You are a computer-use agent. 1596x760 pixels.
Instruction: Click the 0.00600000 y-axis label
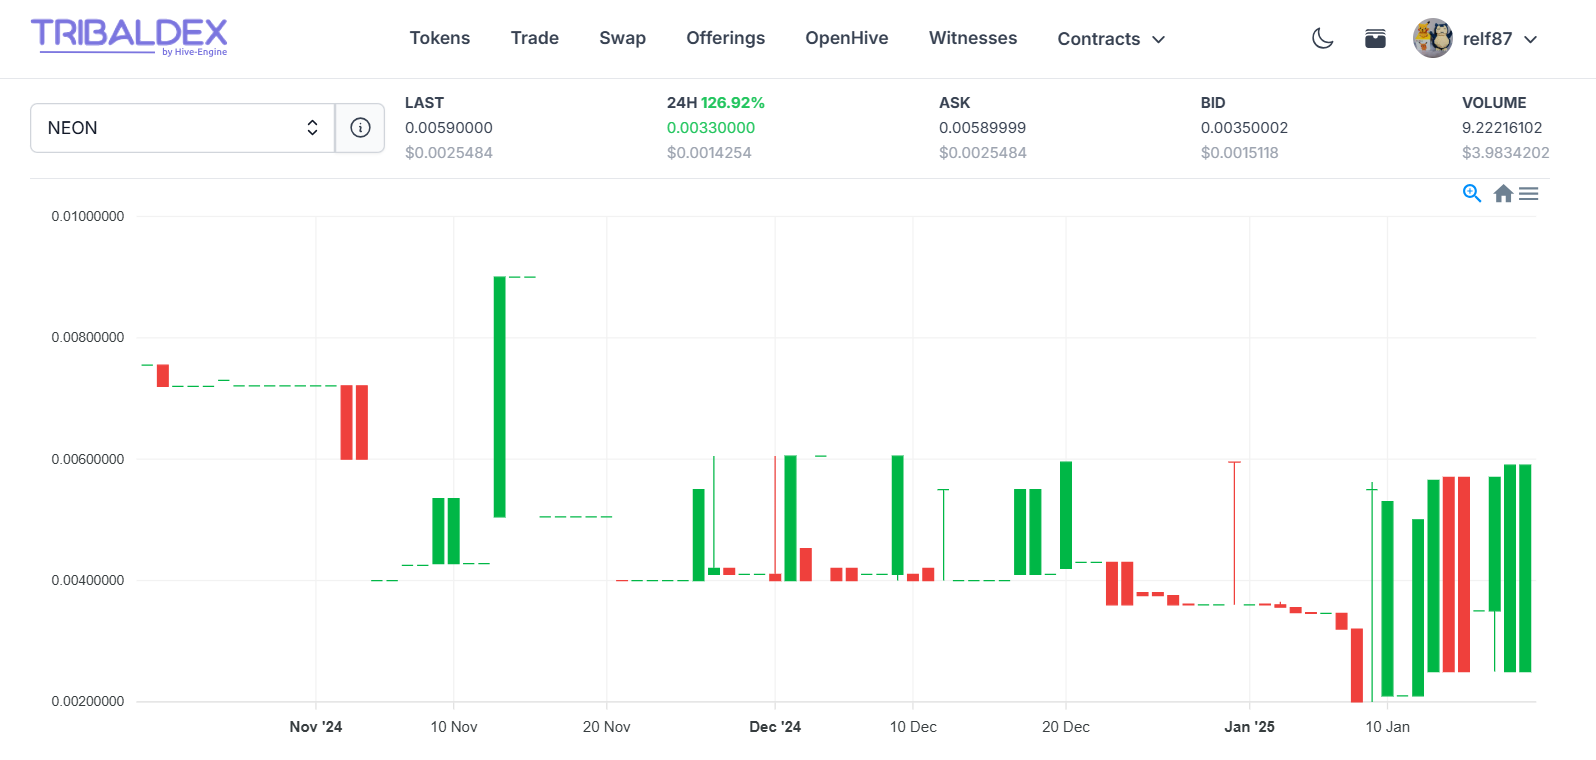pos(88,459)
